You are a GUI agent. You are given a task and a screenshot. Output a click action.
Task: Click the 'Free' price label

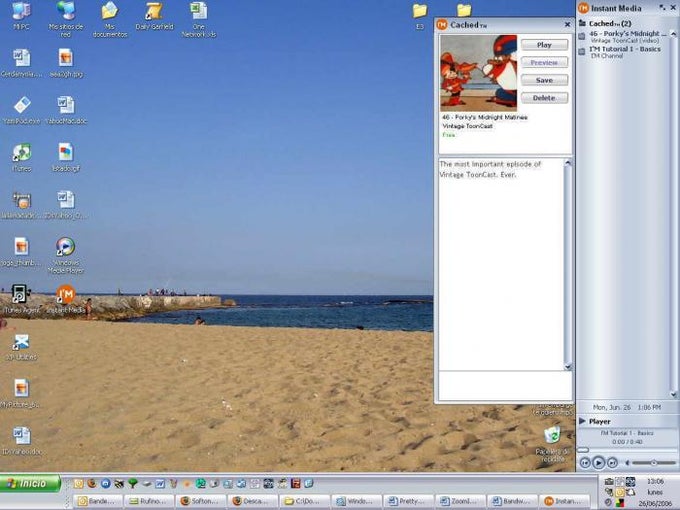pos(448,135)
